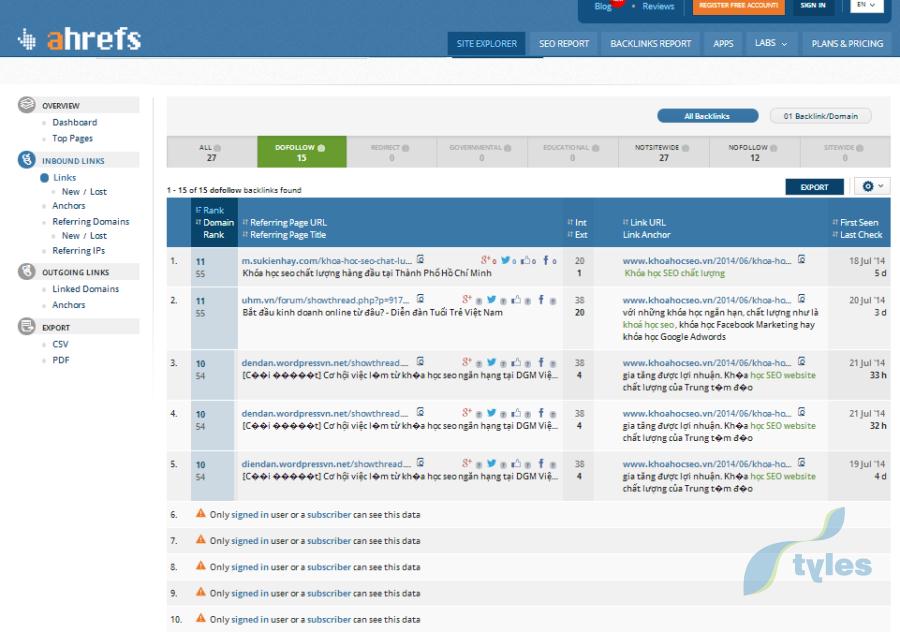
Task: Open the settings gear dropdown
Action: [x=872, y=187]
